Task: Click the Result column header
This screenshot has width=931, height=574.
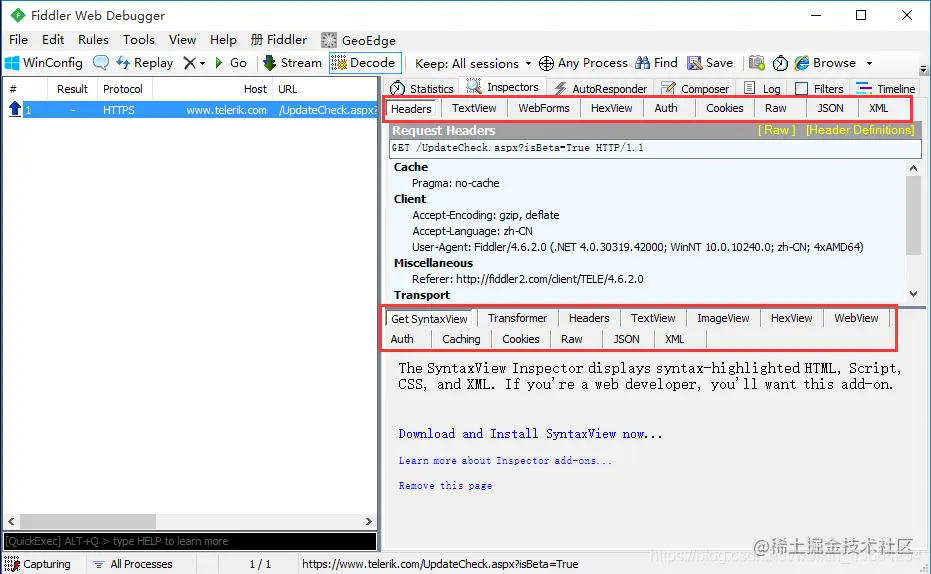Action: [x=72, y=89]
